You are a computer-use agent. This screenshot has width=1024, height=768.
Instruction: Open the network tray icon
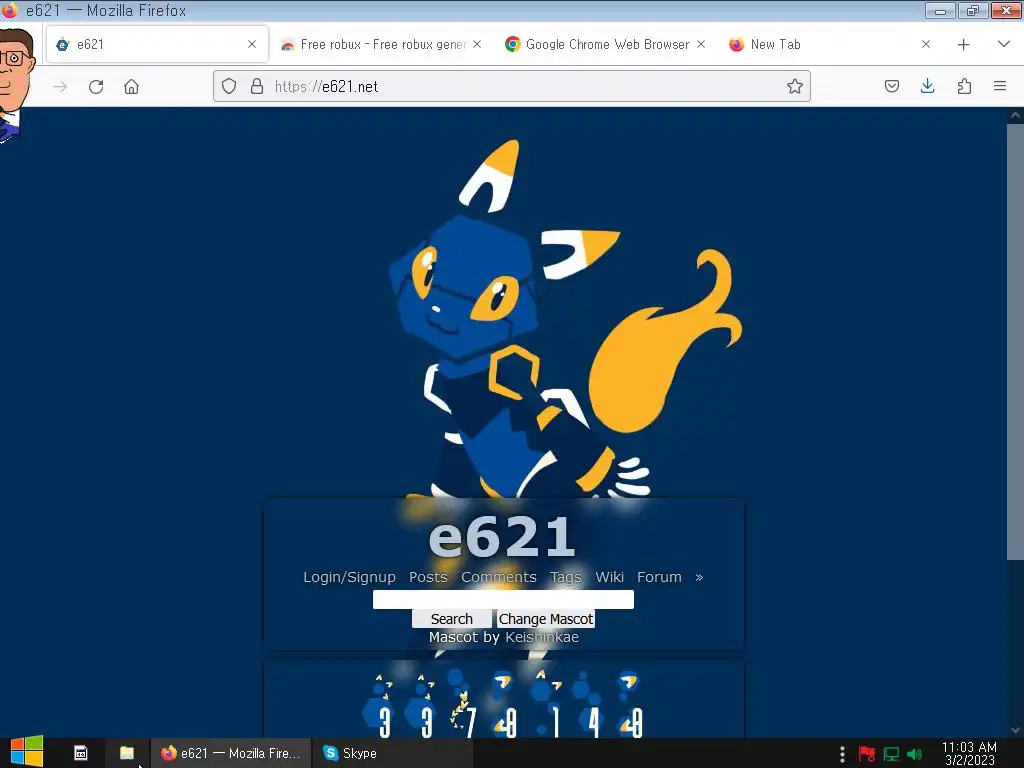point(891,754)
